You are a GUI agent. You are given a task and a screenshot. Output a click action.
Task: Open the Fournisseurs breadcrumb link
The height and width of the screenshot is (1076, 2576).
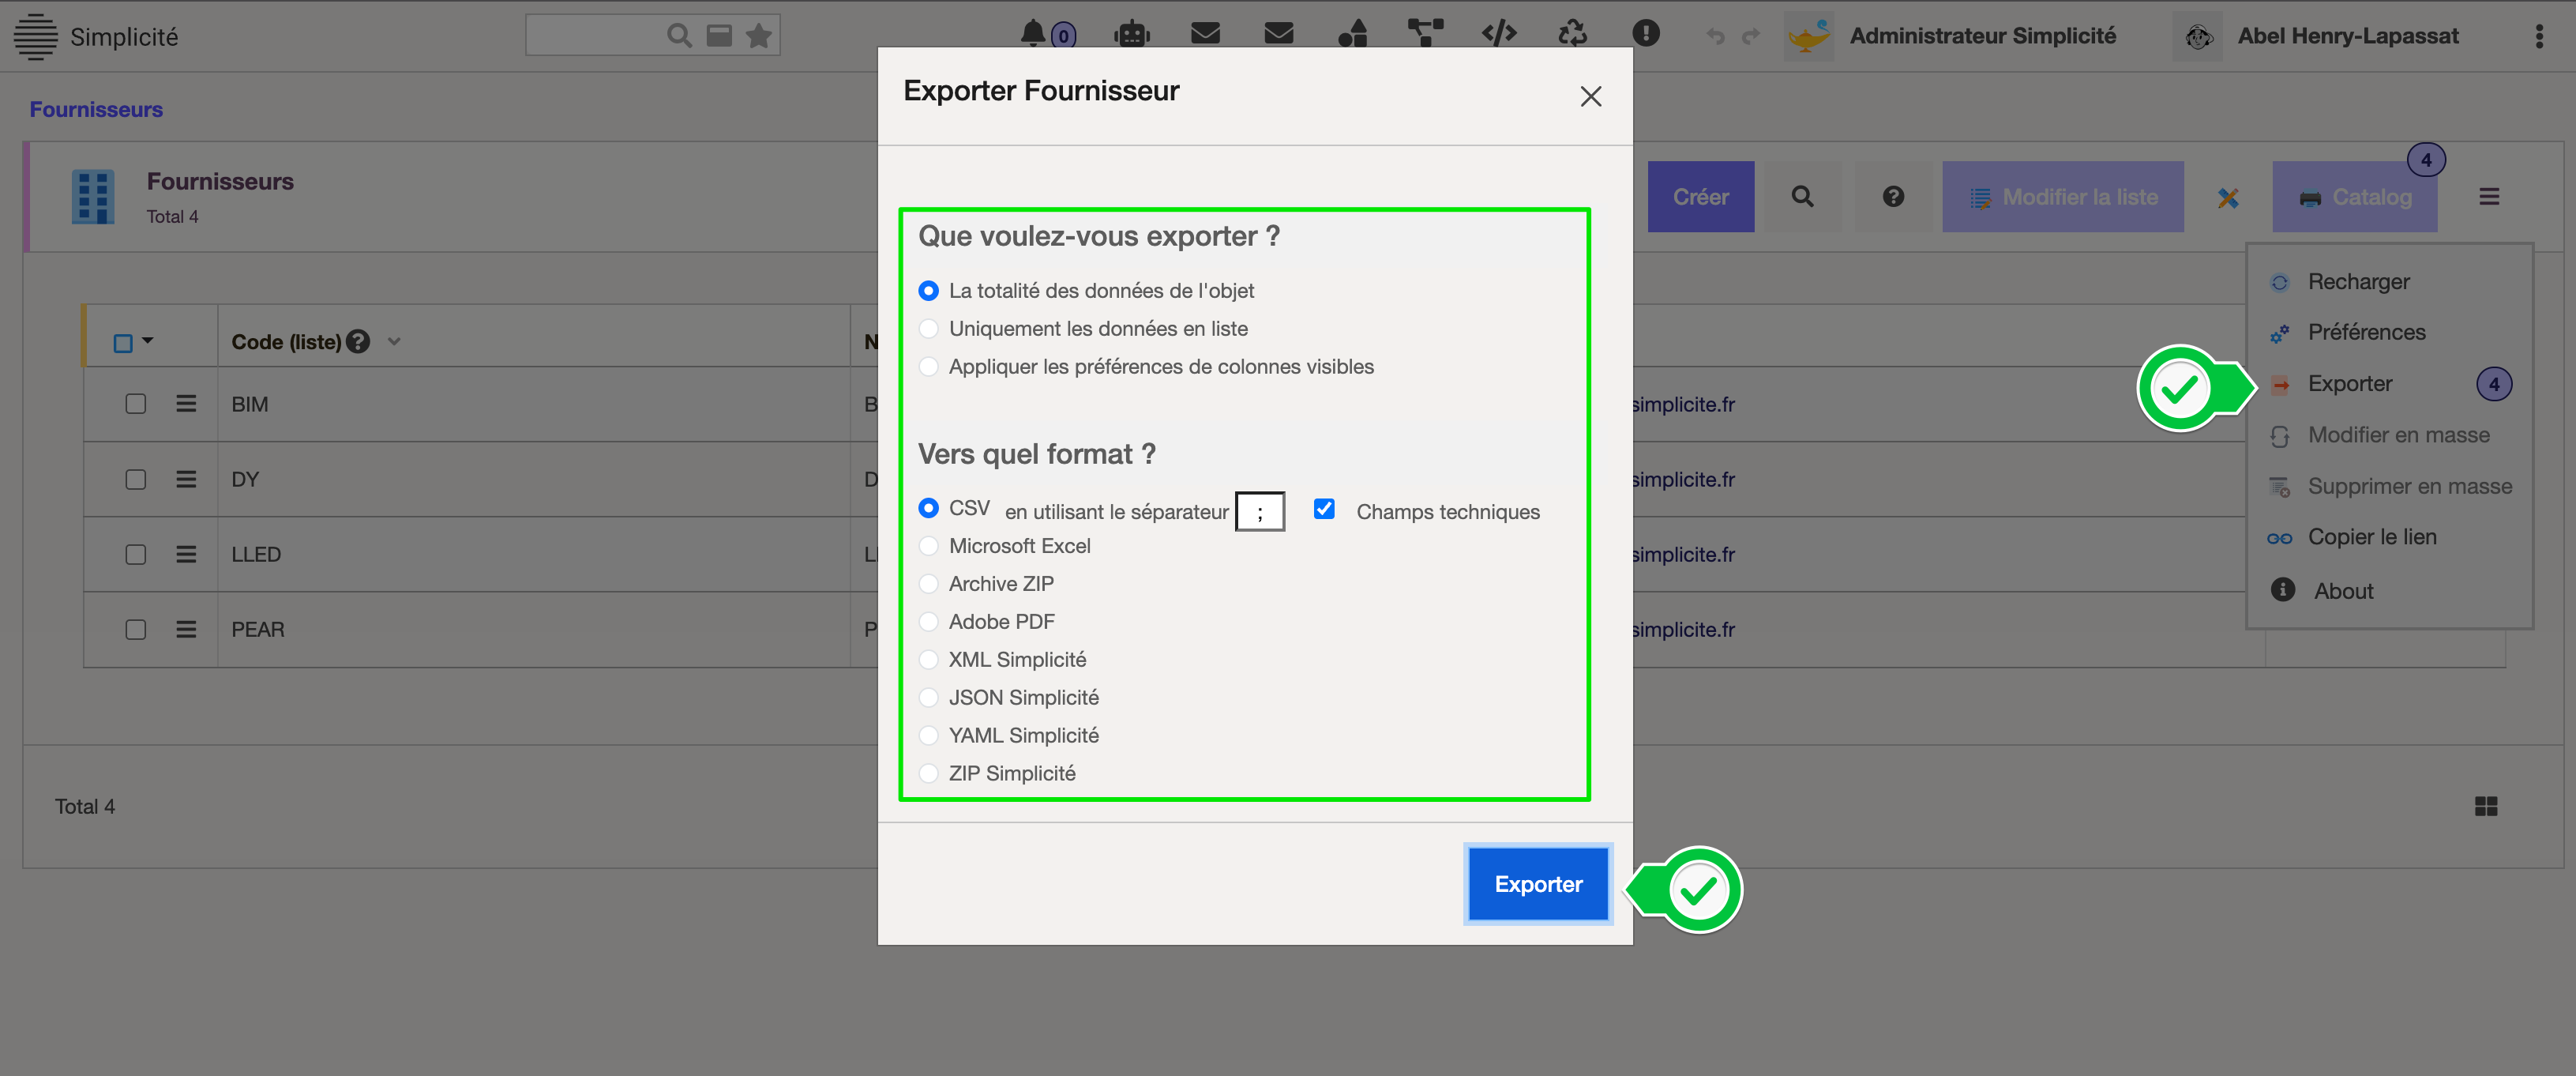click(96, 109)
